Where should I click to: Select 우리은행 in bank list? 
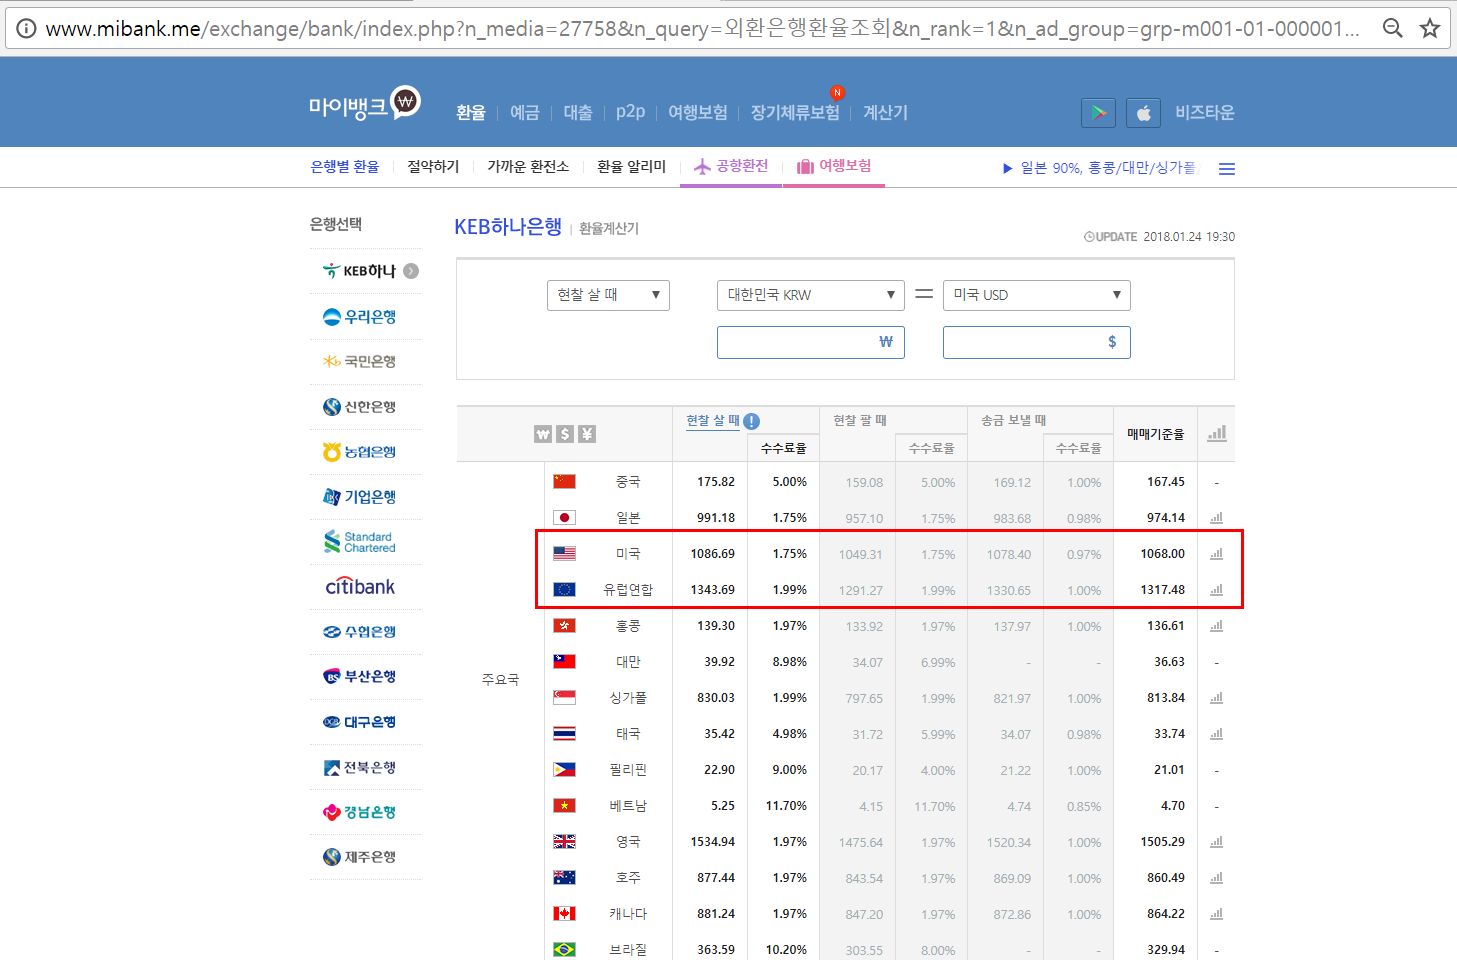[360, 317]
